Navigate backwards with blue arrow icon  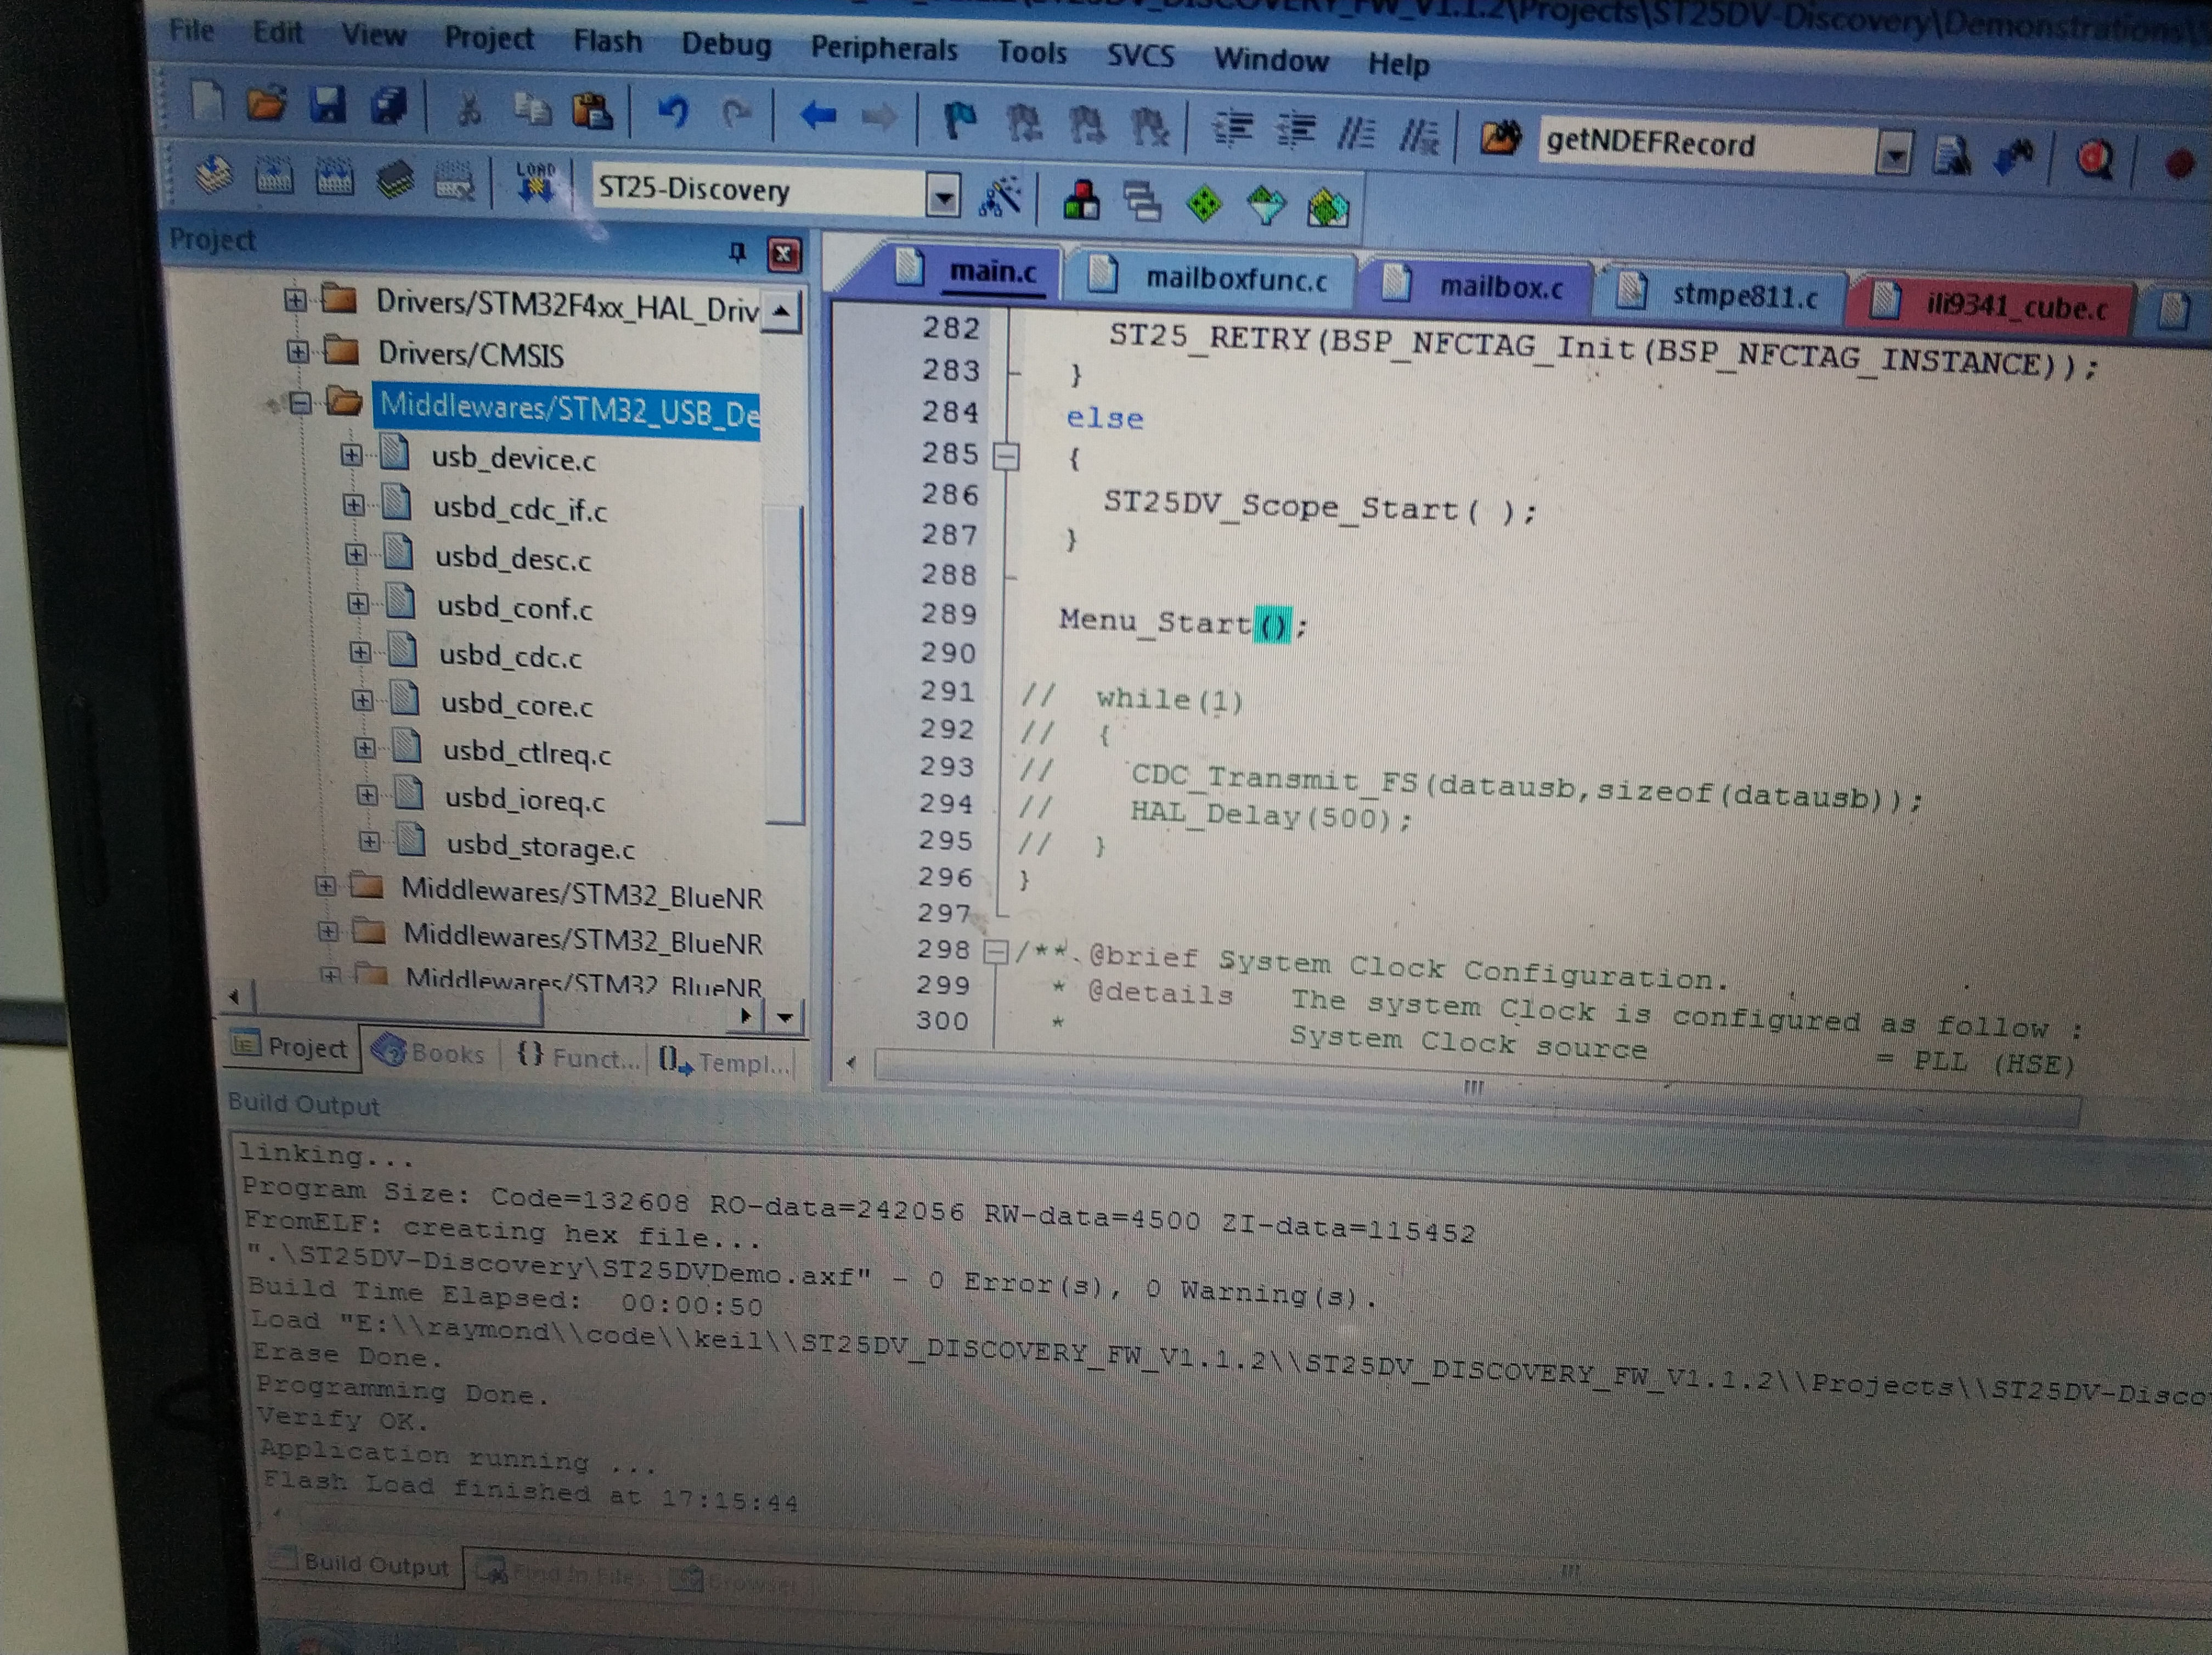click(818, 116)
